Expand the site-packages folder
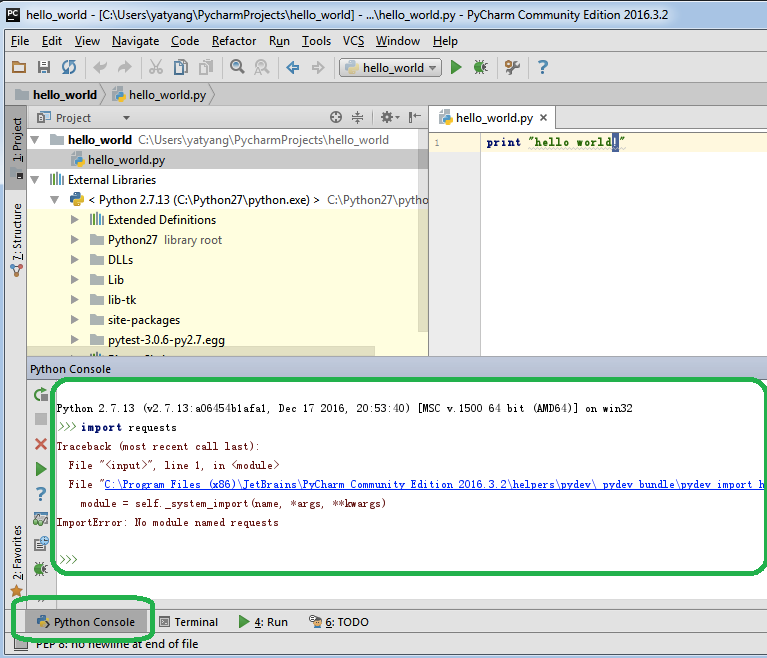 pyautogui.click(x=74, y=320)
